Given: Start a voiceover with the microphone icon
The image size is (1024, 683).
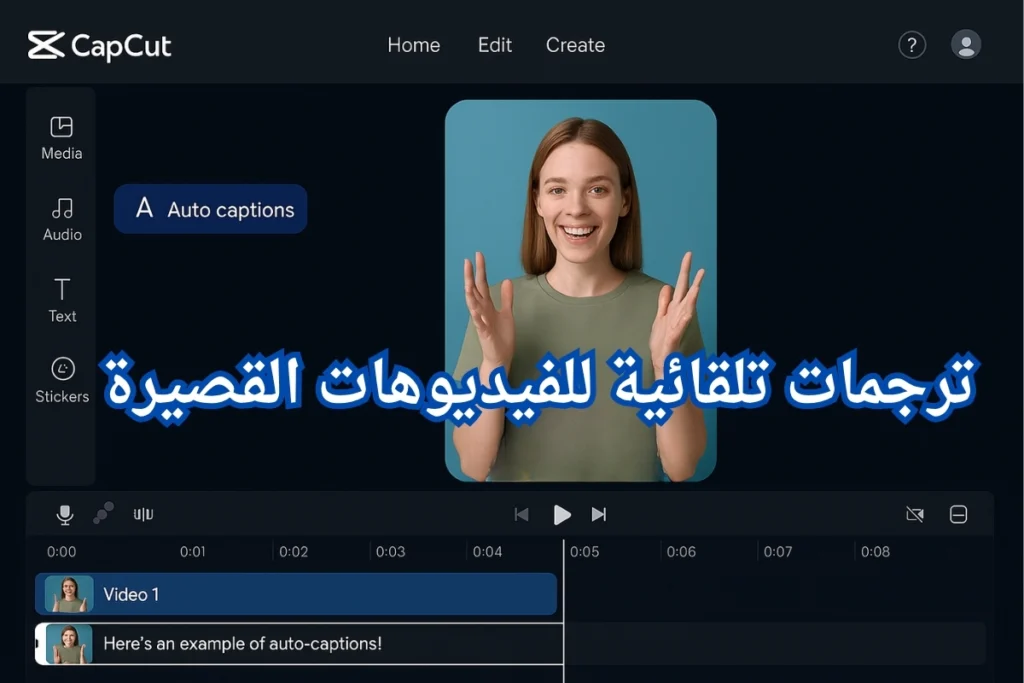Looking at the screenshot, I should [64, 514].
